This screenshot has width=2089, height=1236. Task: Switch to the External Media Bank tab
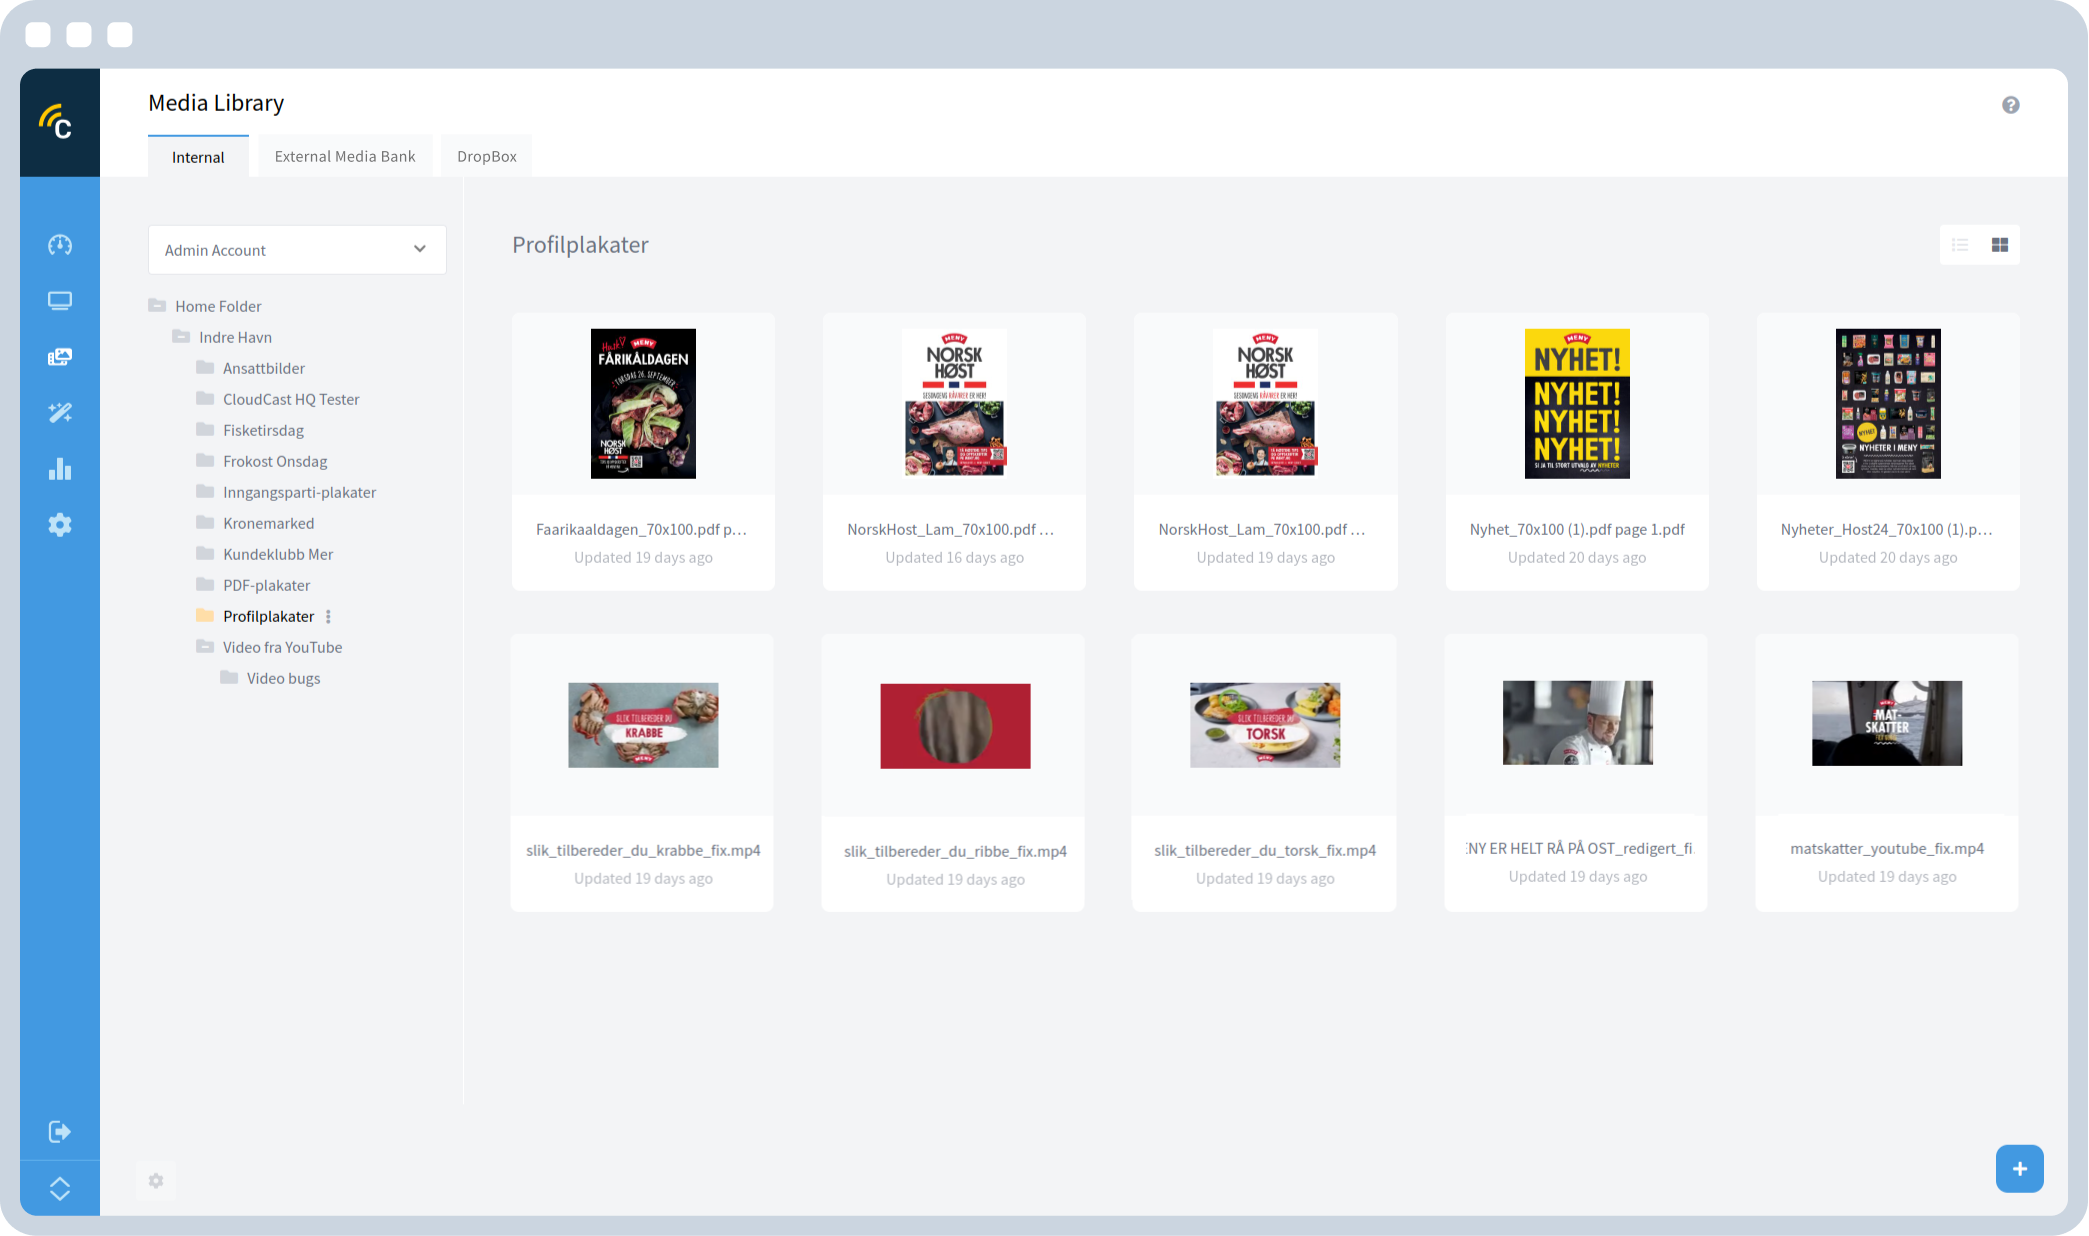tap(344, 156)
